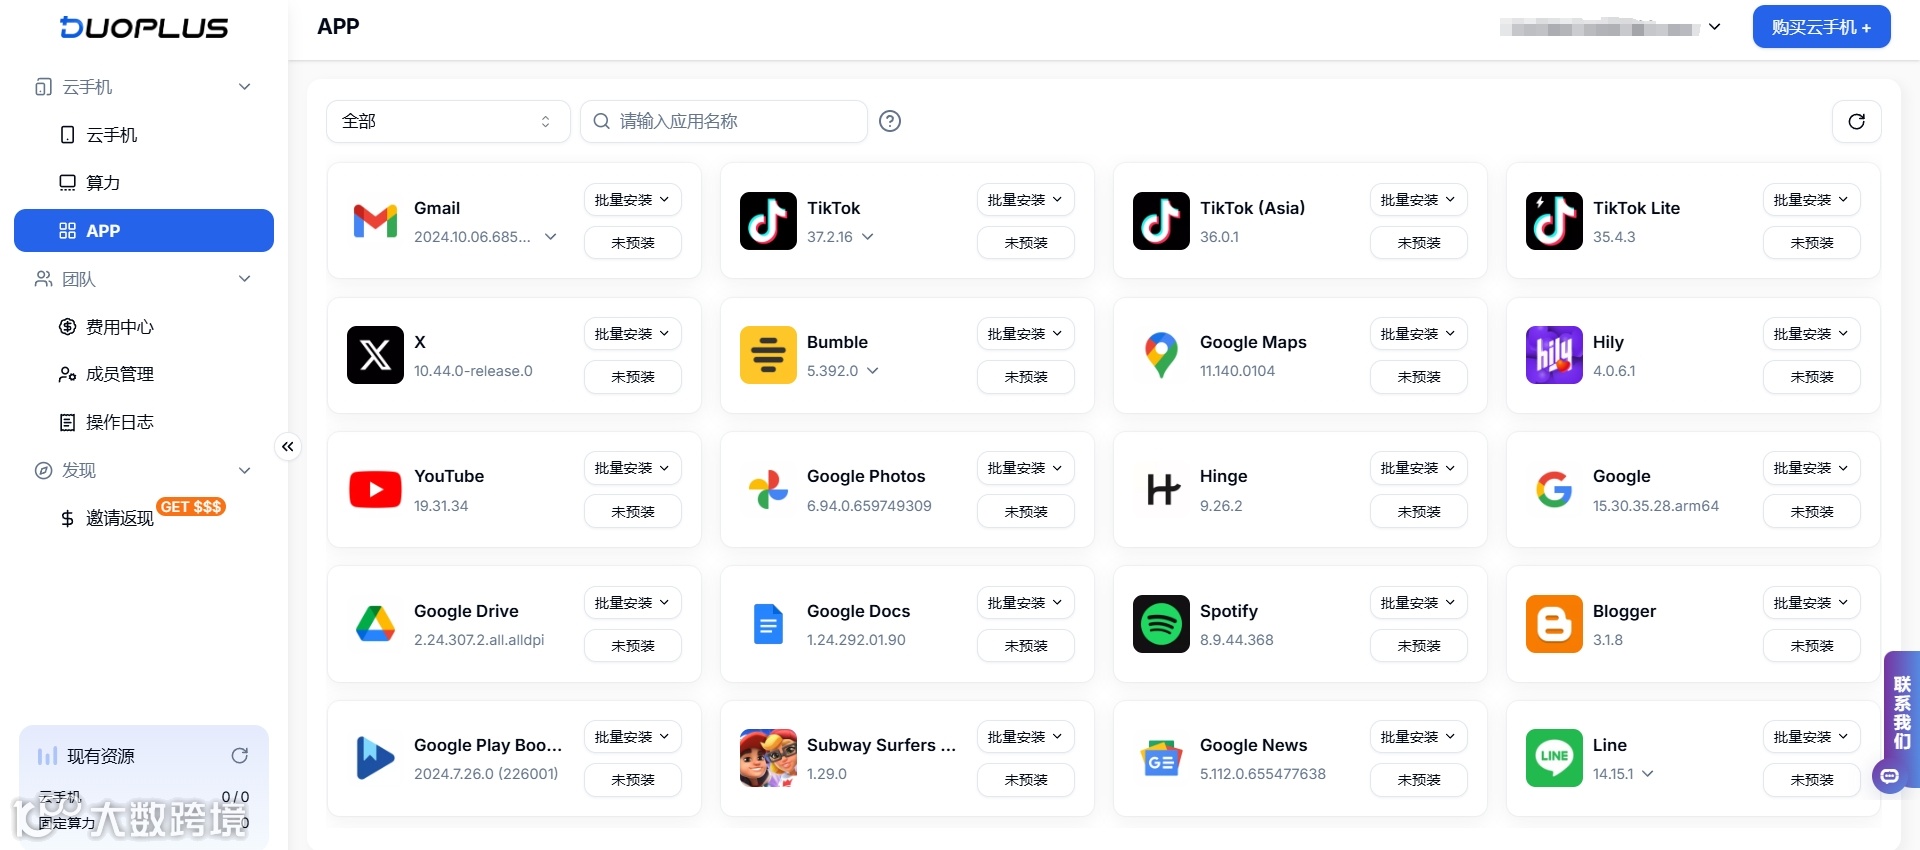1920x850 pixels.
Task: Click the TikTok Lite app icon
Action: pos(1554,221)
